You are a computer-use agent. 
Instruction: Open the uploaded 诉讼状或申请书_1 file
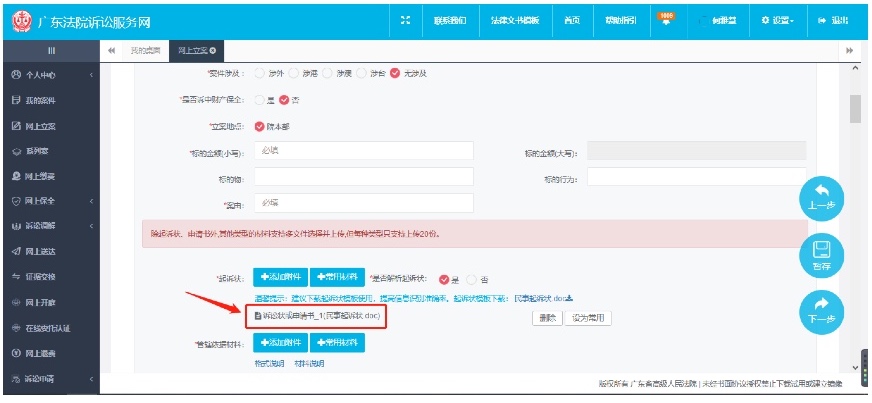pos(318,316)
